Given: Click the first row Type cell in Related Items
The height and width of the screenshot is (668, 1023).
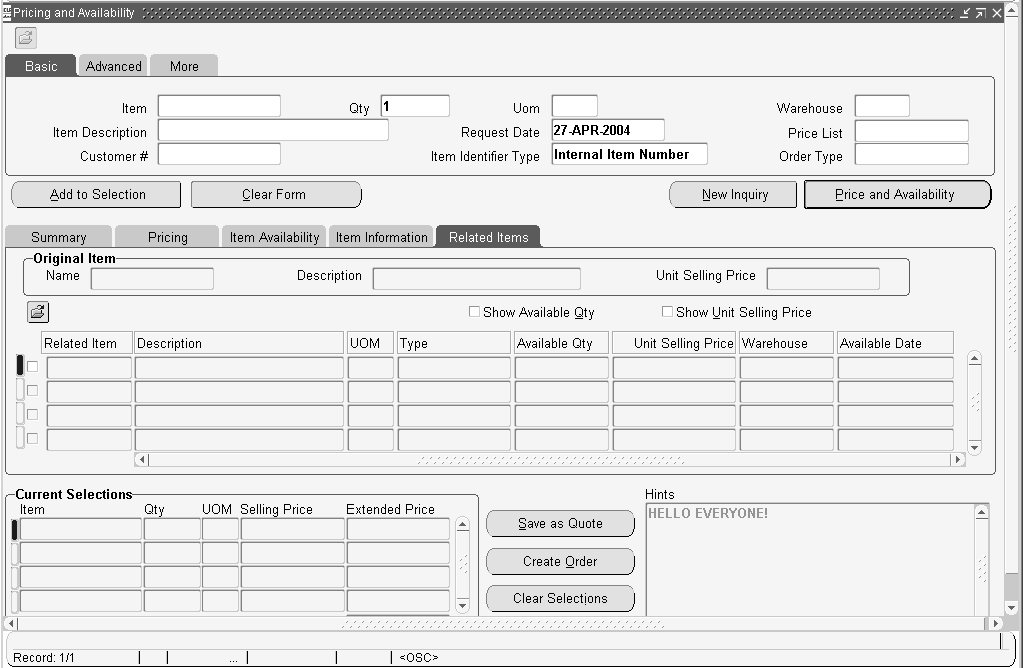Looking at the screenshot, I should coord(454,368).
